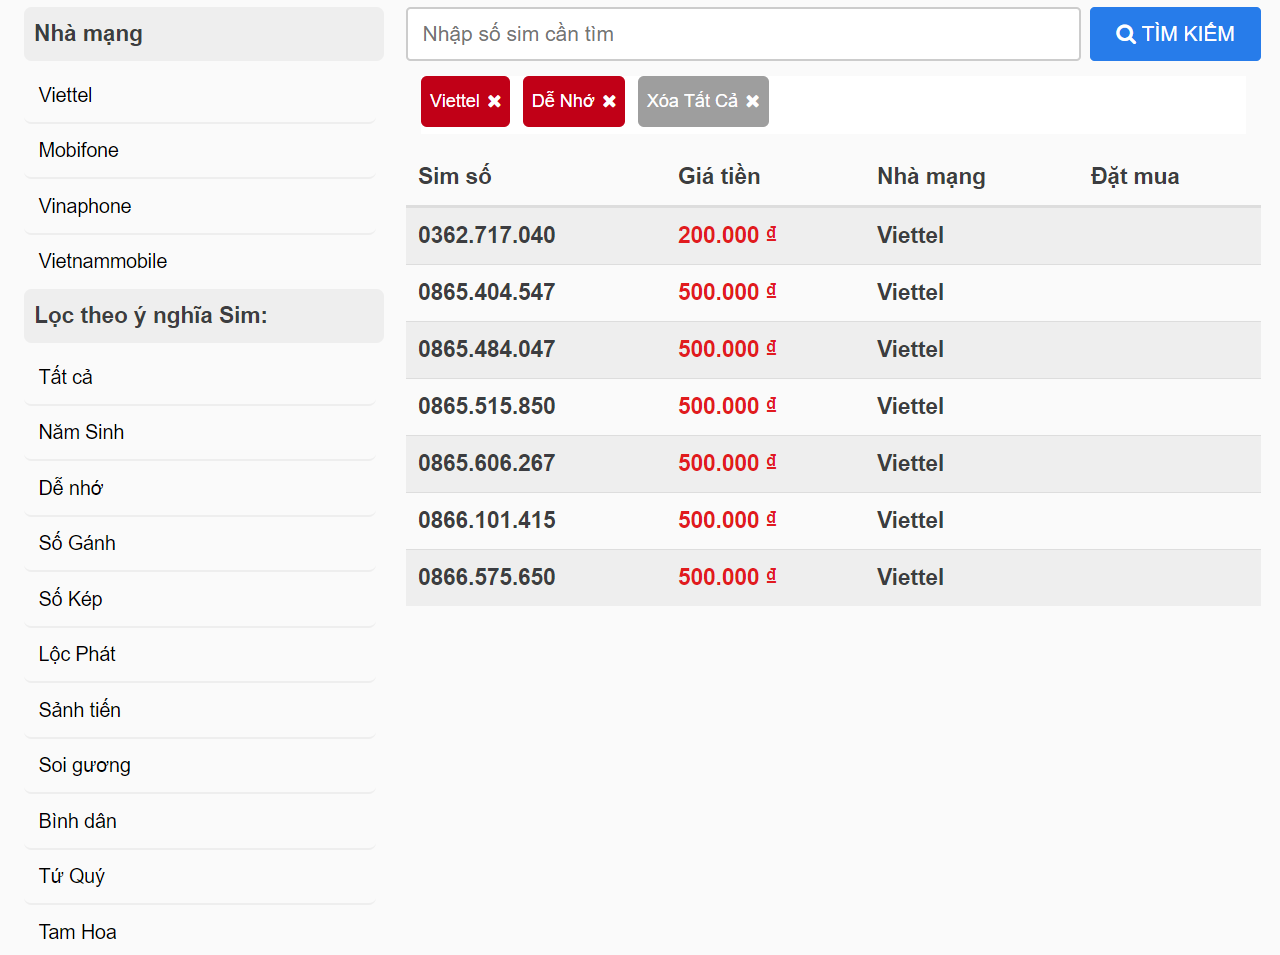Select Năm Sinh filter
1280x955 pixels.
pyautogui.click(x=81, y=432)
